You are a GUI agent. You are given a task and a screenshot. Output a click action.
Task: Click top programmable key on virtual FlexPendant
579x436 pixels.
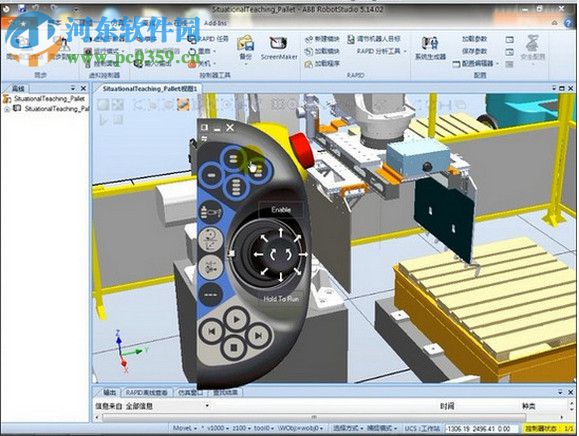pos(233,159)
